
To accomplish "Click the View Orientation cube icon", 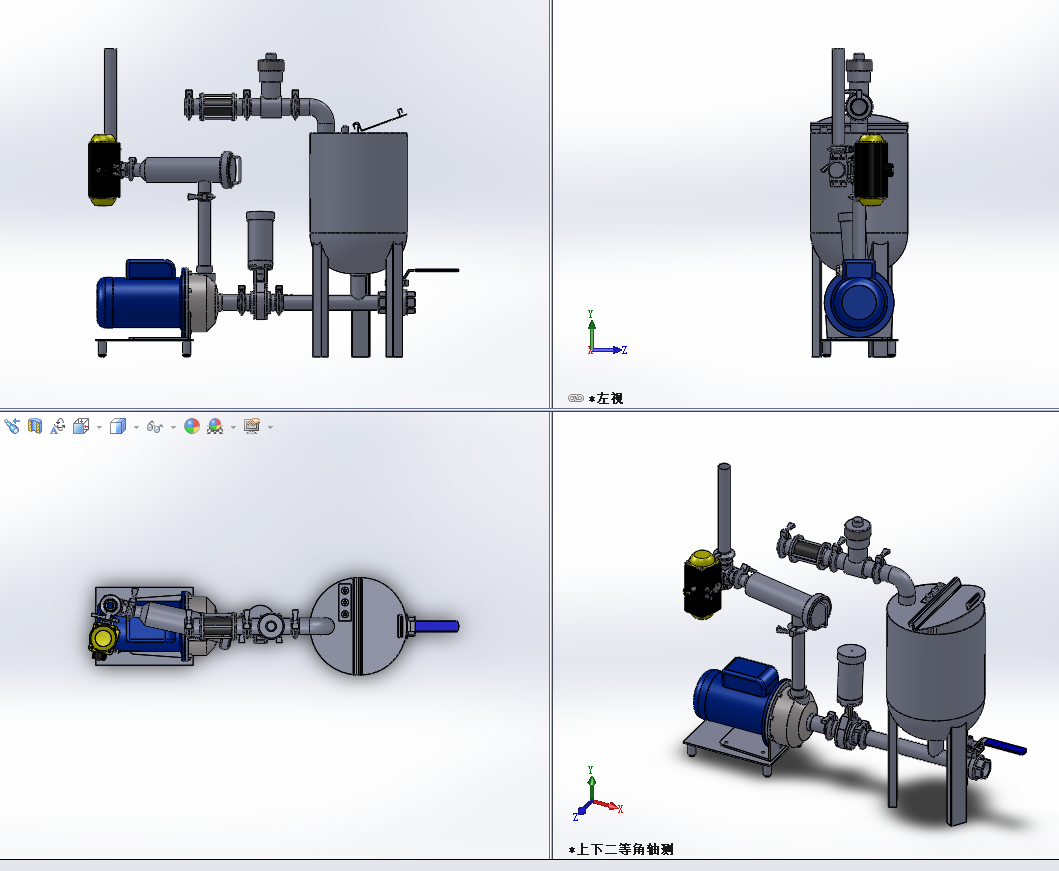I will (x=81, y=426).
